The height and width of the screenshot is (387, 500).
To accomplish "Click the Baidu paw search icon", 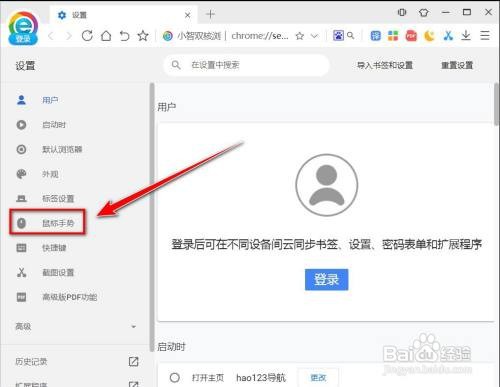I will click(x=338, y=35).
